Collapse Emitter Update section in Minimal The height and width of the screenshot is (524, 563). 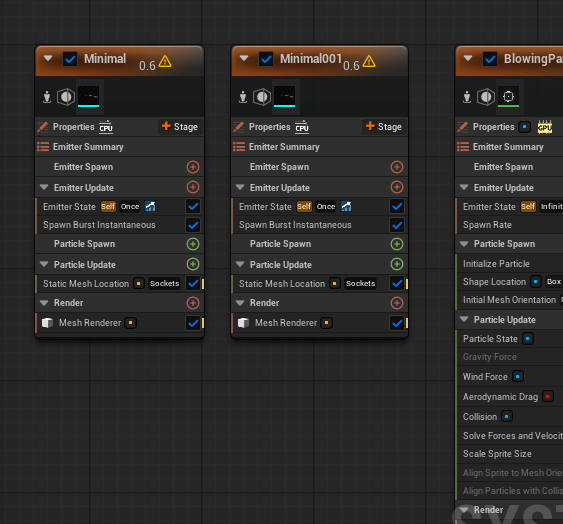pos(44,187)
